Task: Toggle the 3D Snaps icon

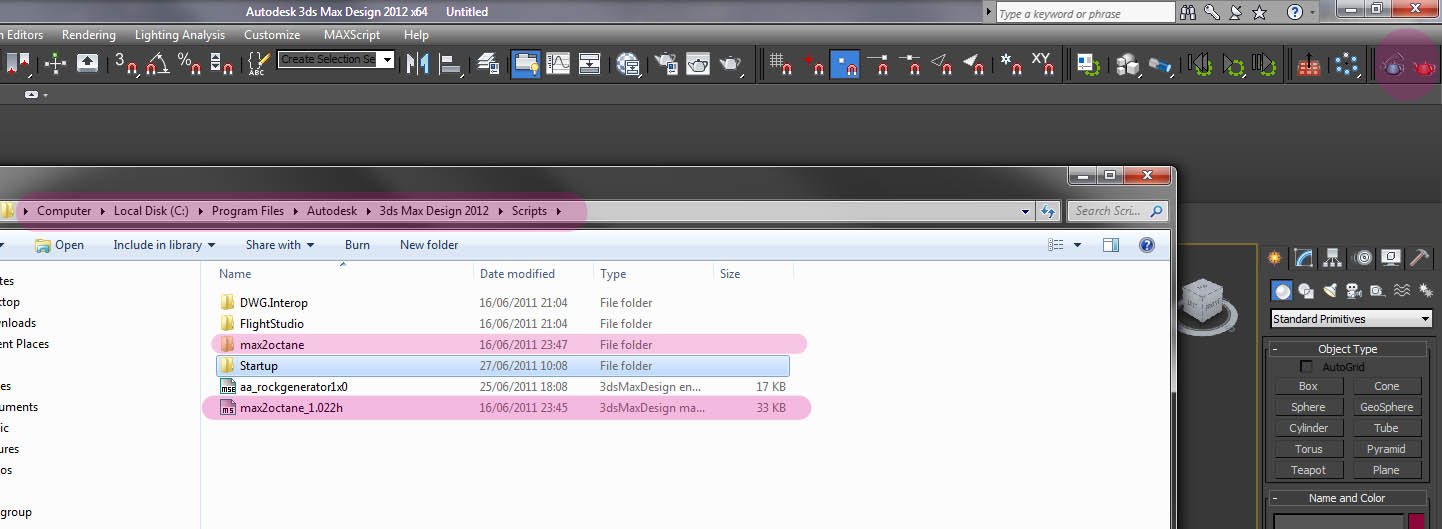Action: (x=126, y=63)
